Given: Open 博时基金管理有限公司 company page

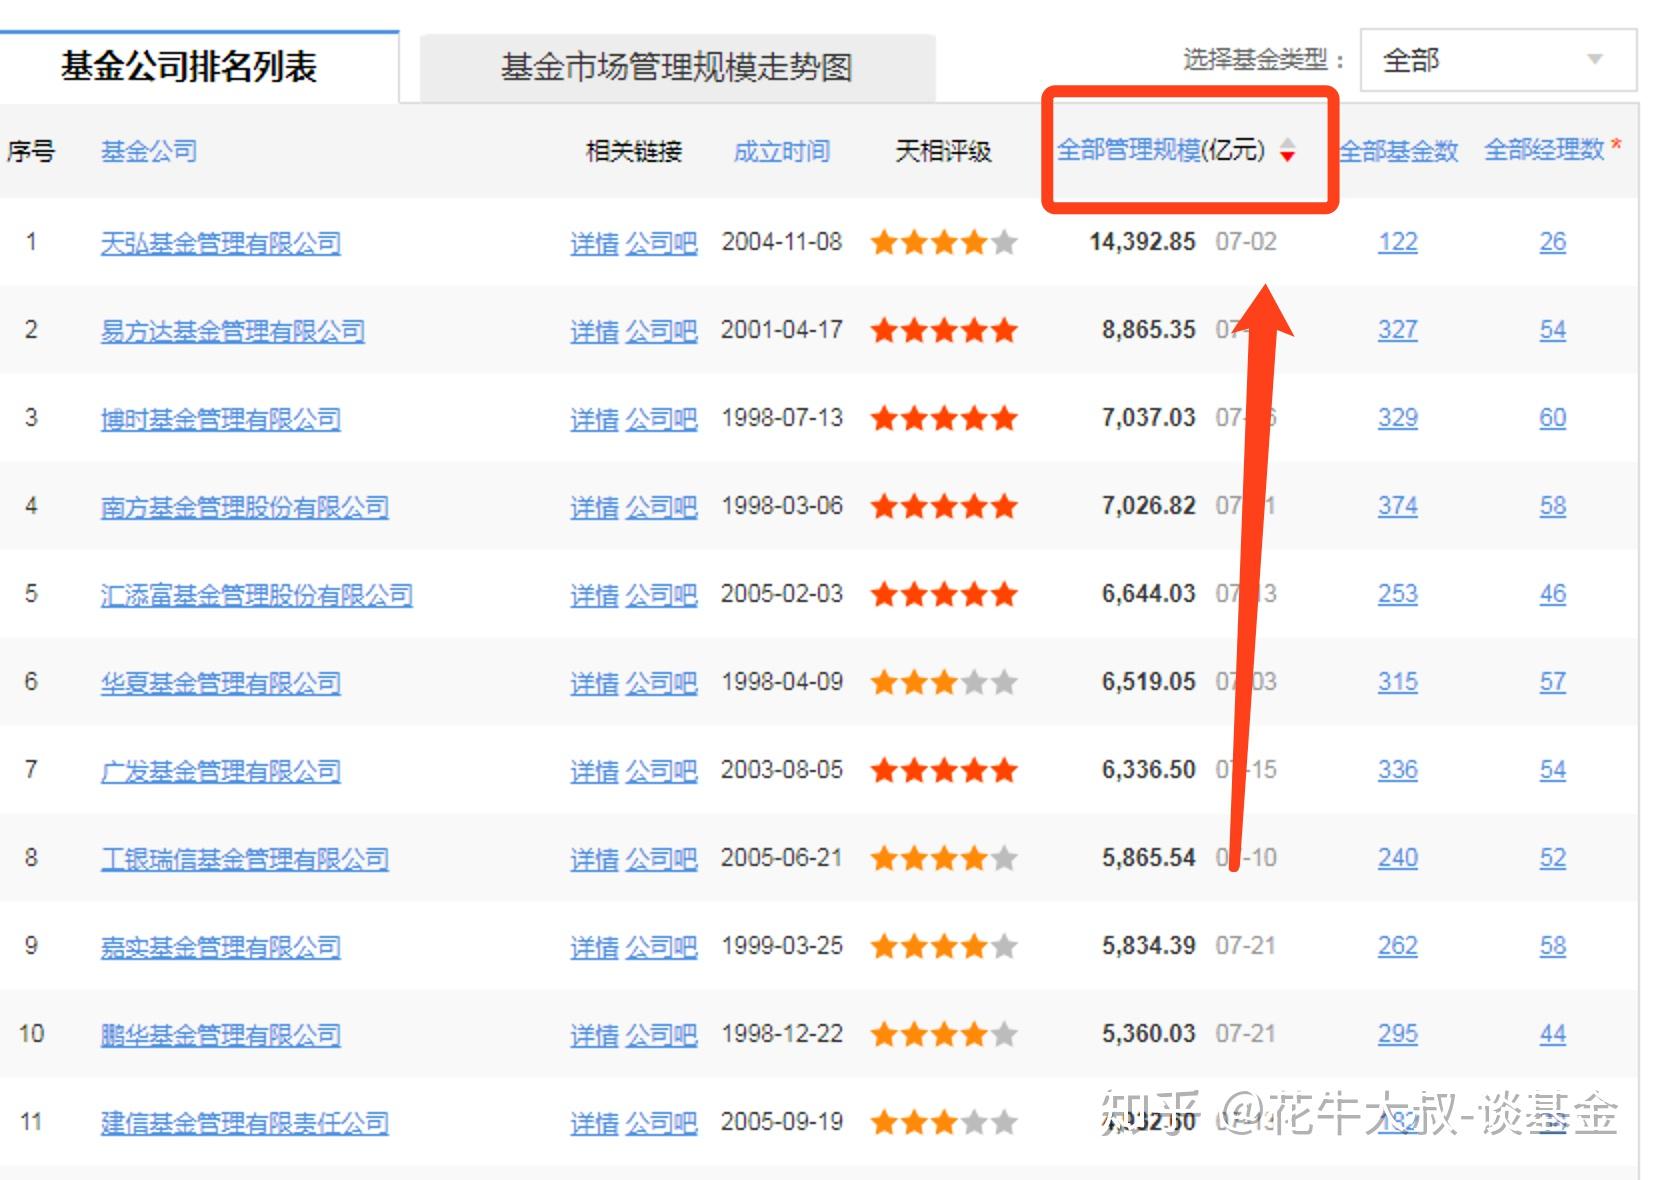Looking at the screenshot, I should [x=221, y=419].
